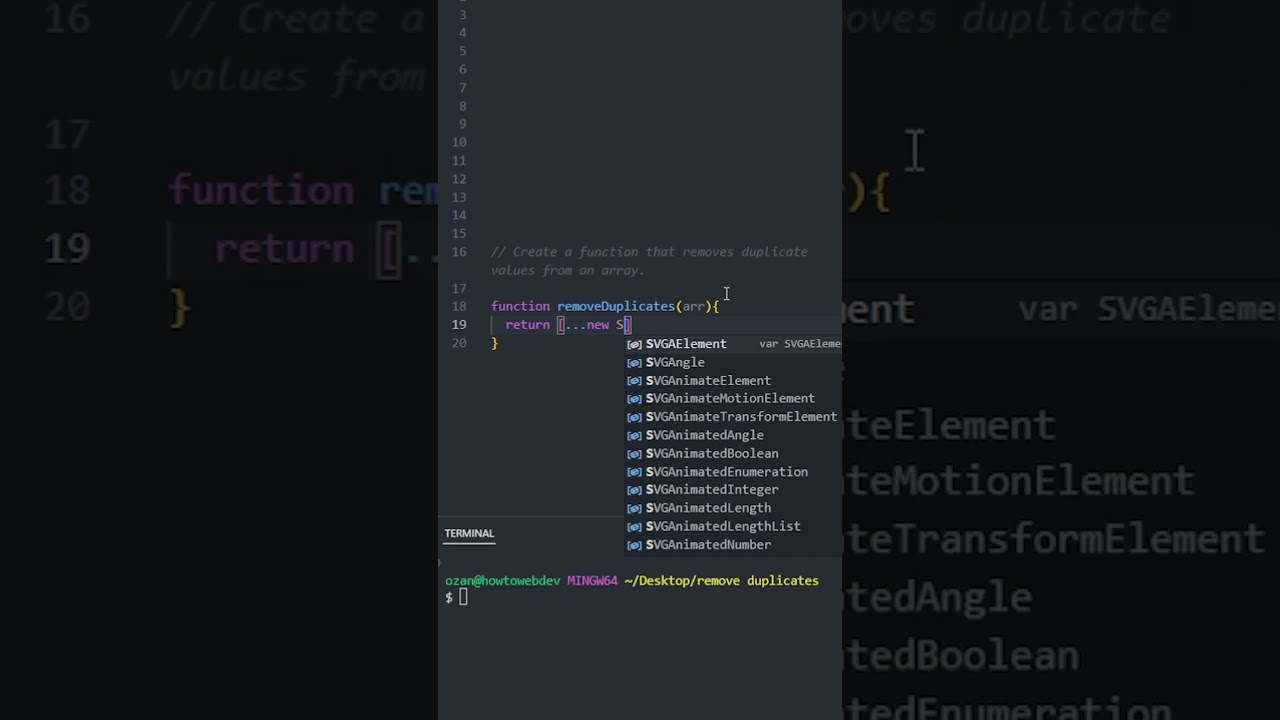Click line number 19 in gutter
1280x720 pixels.
459,324
